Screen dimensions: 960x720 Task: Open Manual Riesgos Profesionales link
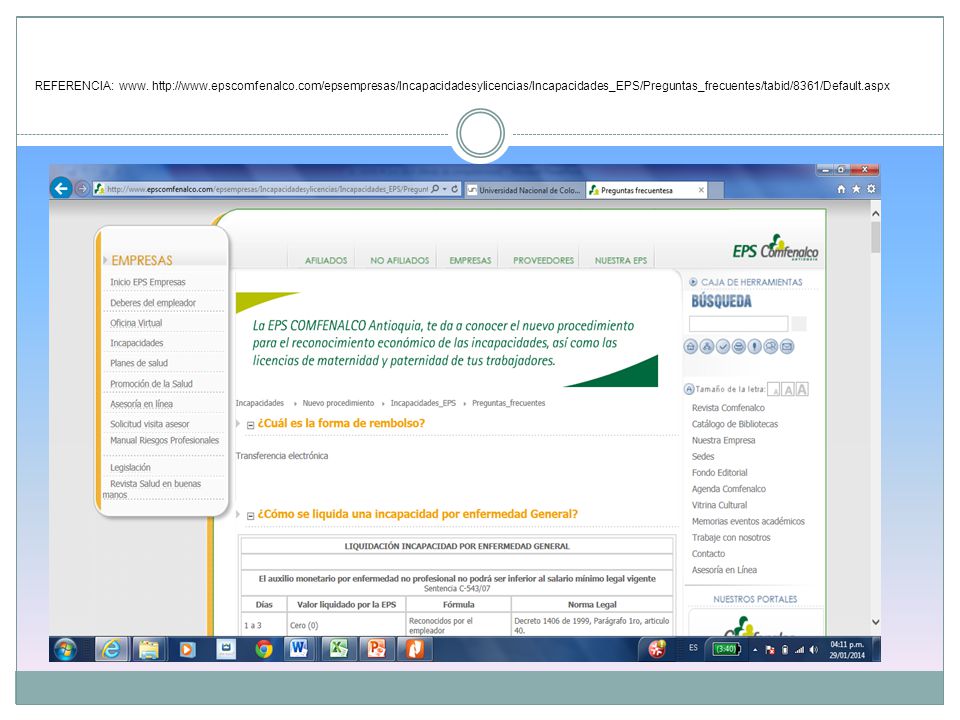pyautogui.click(x=164, y=440)
